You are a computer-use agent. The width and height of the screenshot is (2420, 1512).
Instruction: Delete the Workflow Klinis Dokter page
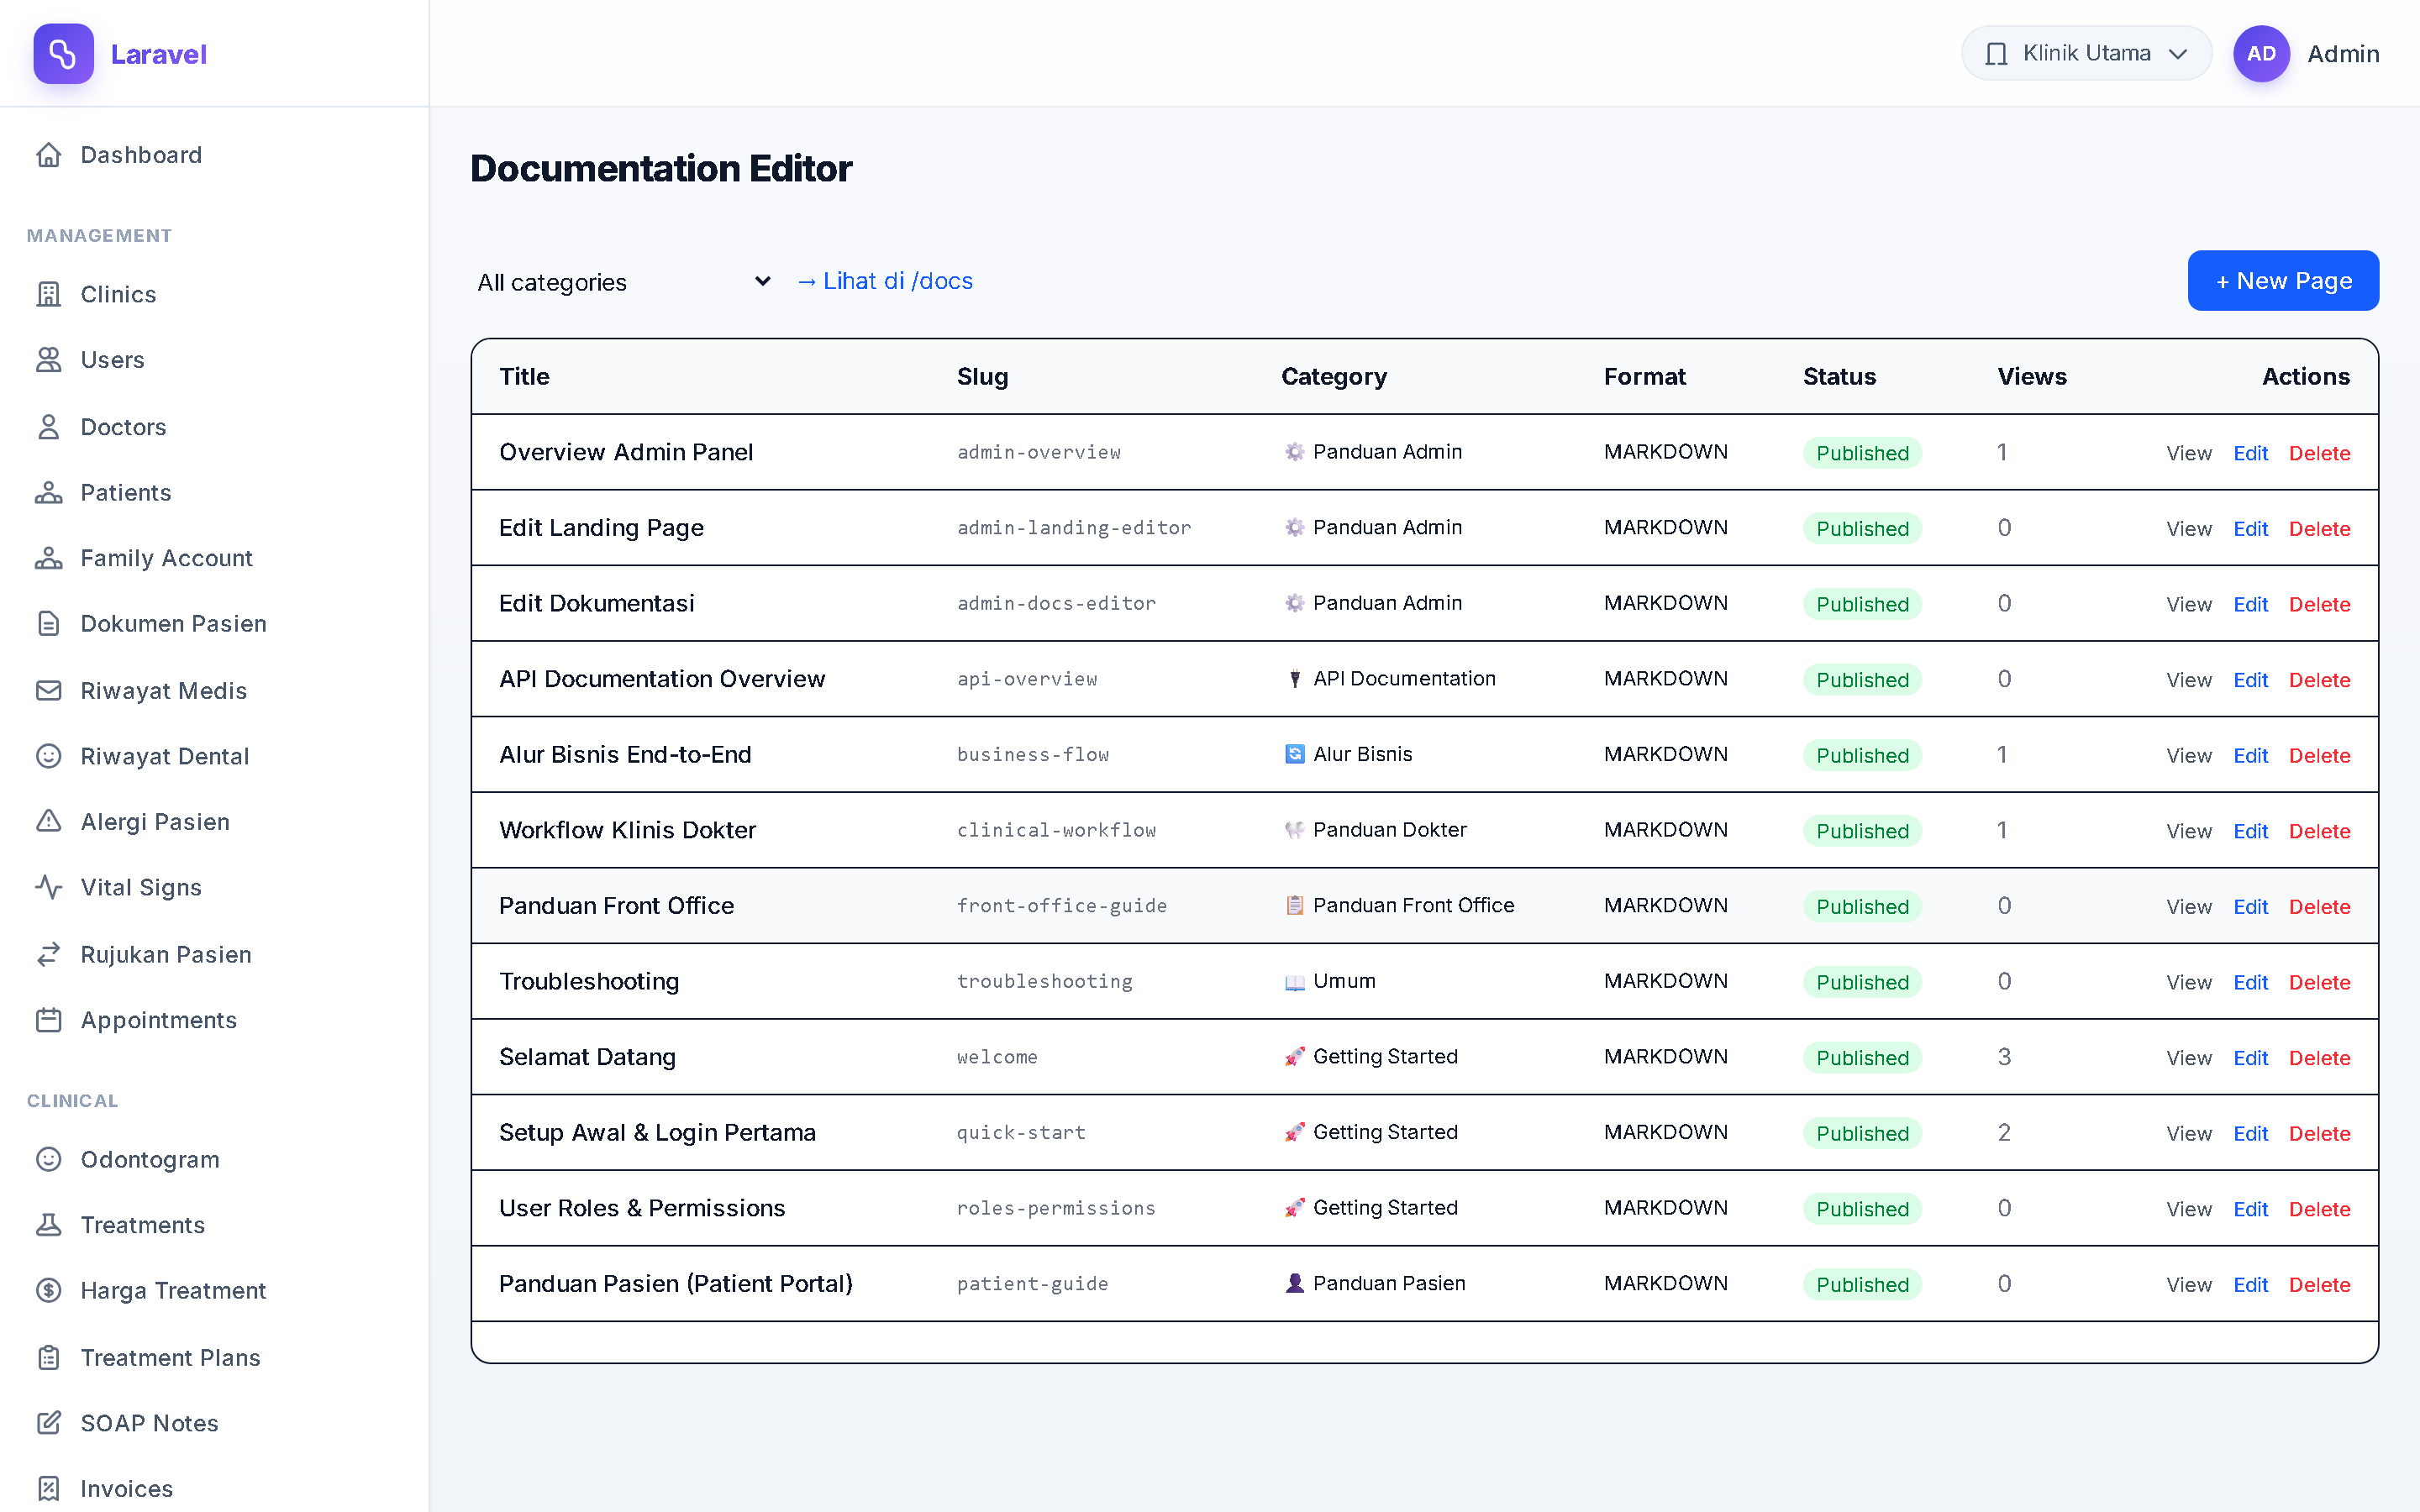[2319, 831]
